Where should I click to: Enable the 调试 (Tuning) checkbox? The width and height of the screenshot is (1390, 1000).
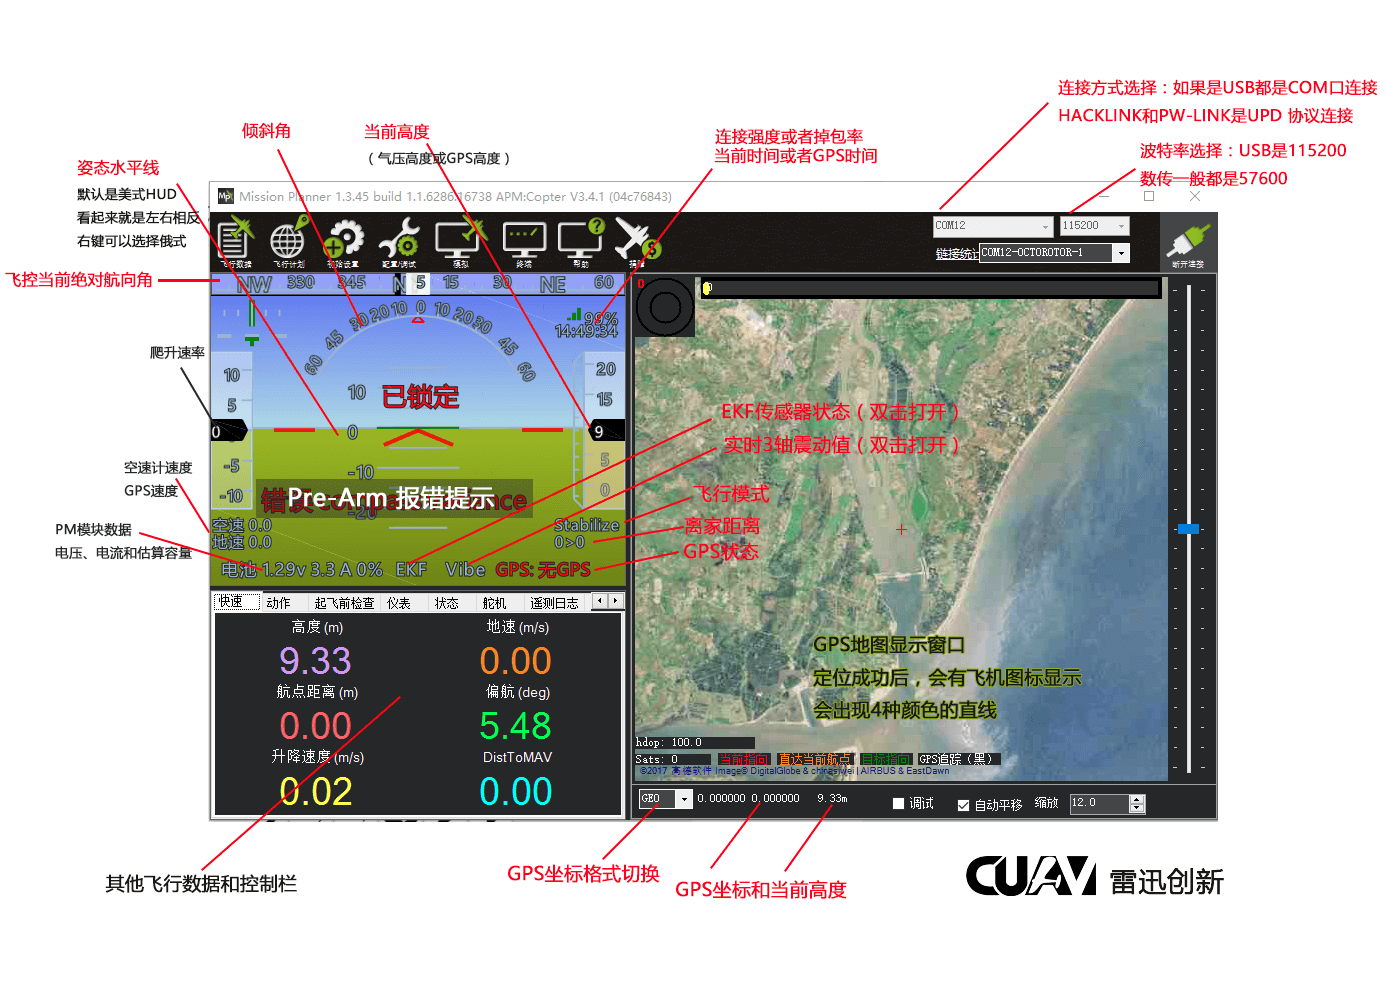click(x=898, y=803)
